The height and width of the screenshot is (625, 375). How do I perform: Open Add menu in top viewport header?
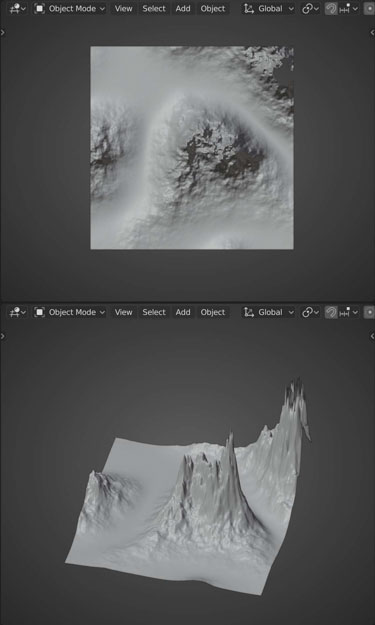point(183,8)
